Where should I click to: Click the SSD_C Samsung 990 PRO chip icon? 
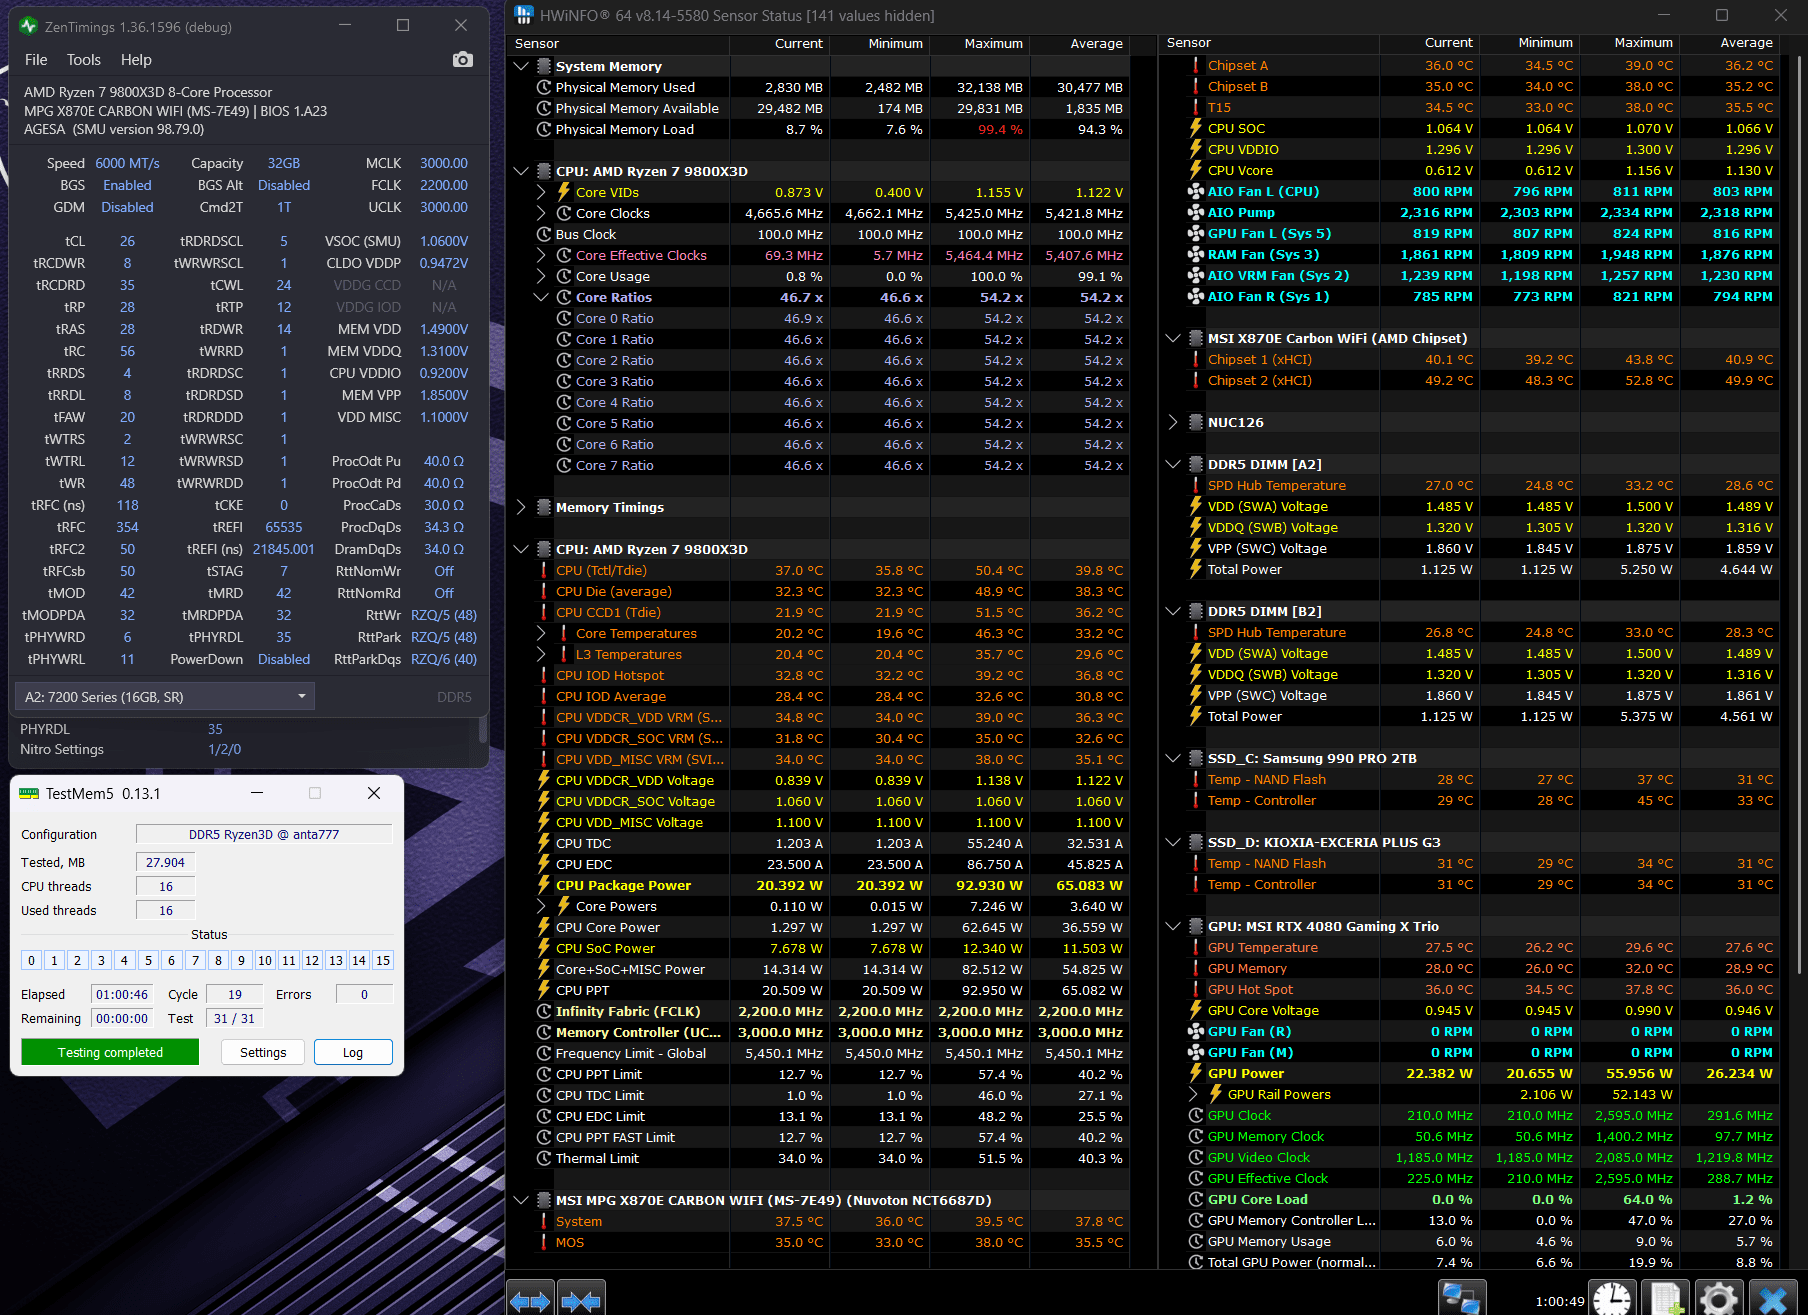(x=1196, y=758)
